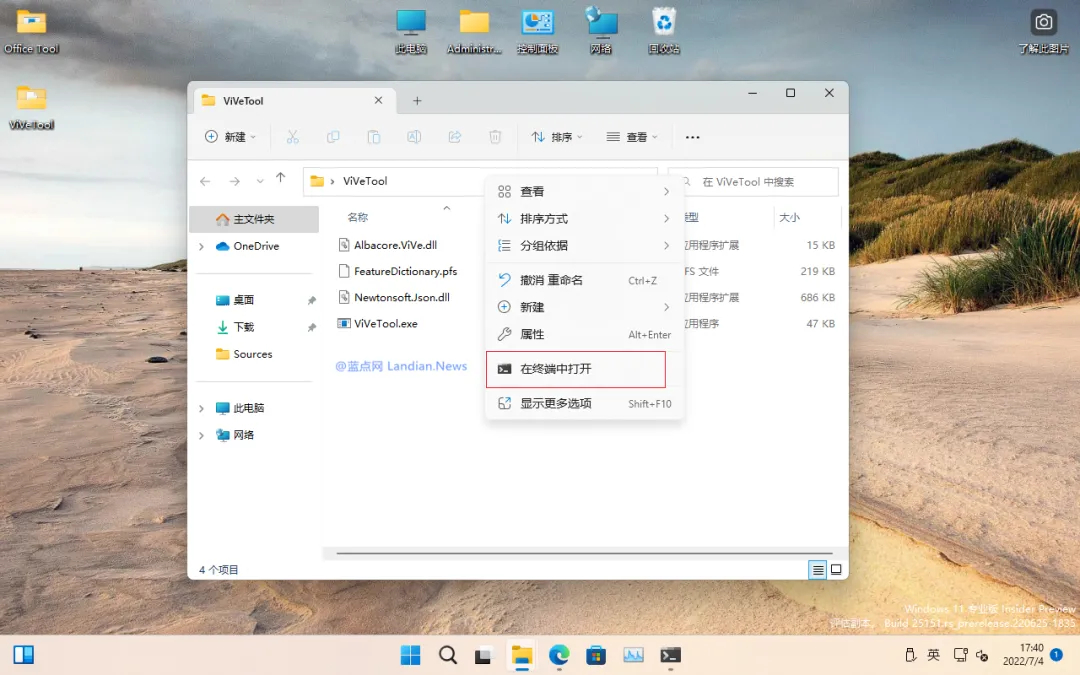Screen dimensions: 1080x675
Task: Select the Cut icon in the toolbar
Action: [293, 137]
